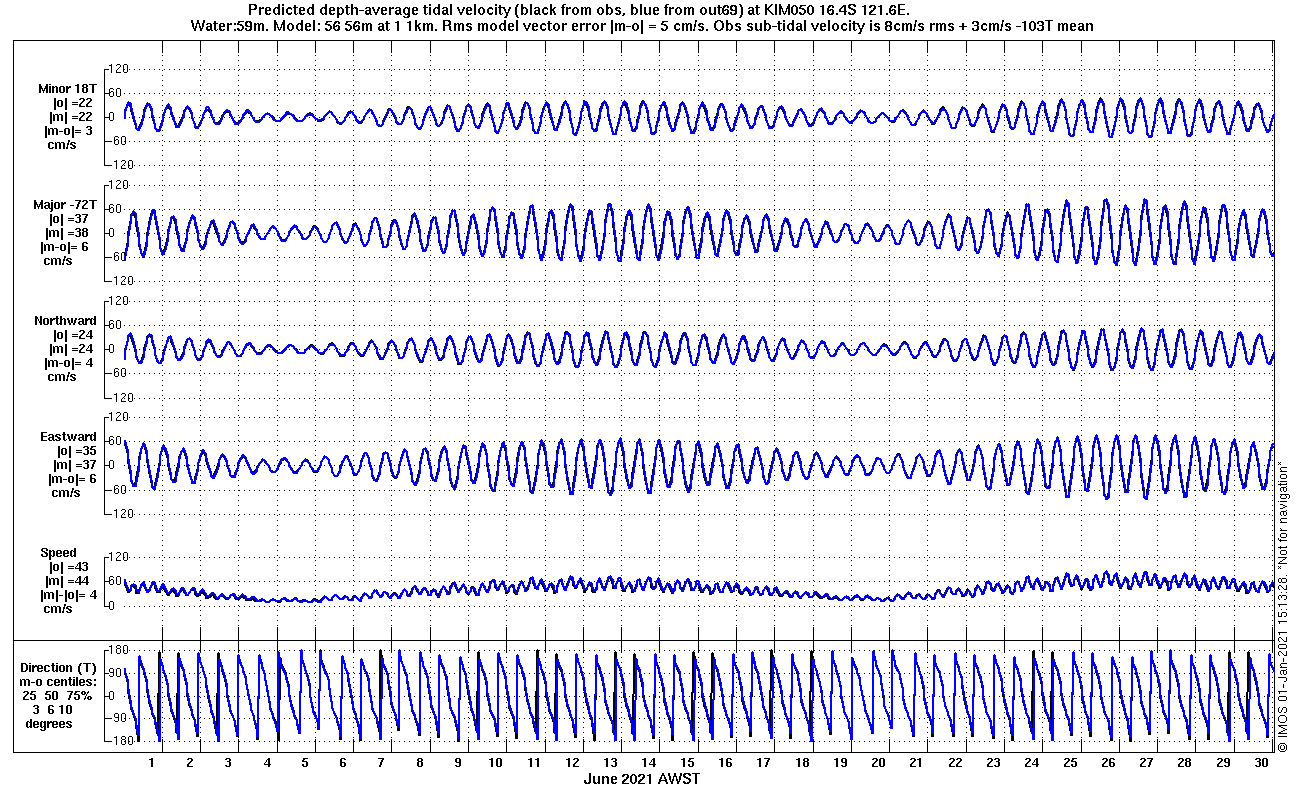Click the 'degrees' unit label
The image size is (1300, 800).
[49, 723]
